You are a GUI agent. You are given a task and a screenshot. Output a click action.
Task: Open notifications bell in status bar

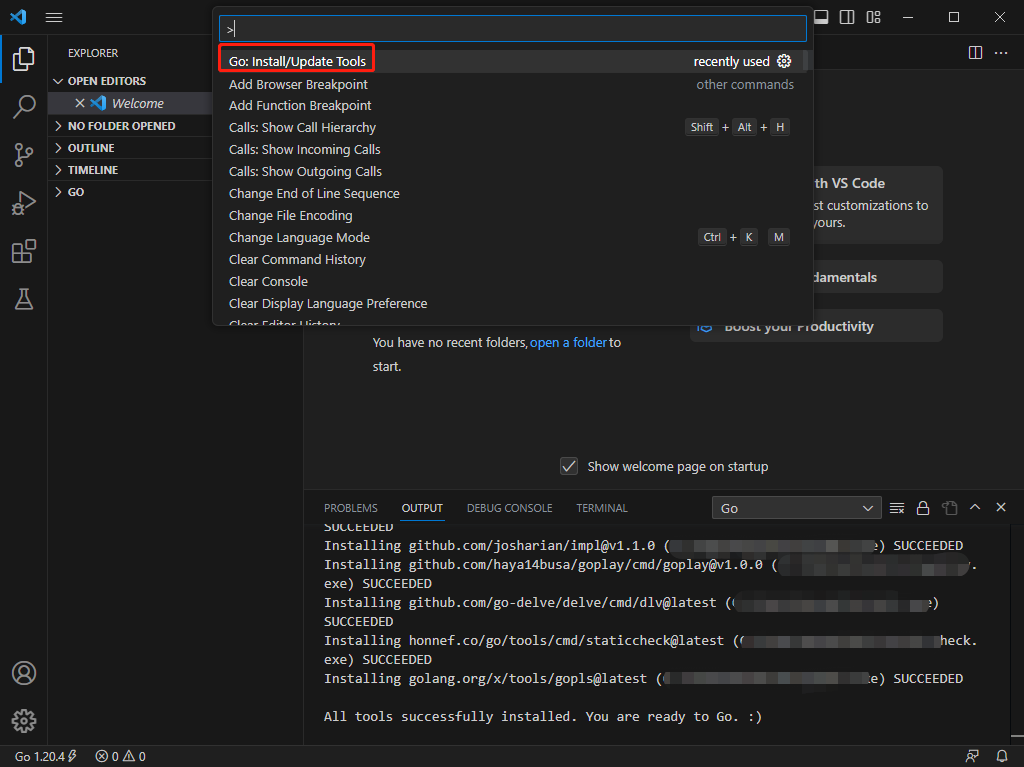[x=1002, y=757]
